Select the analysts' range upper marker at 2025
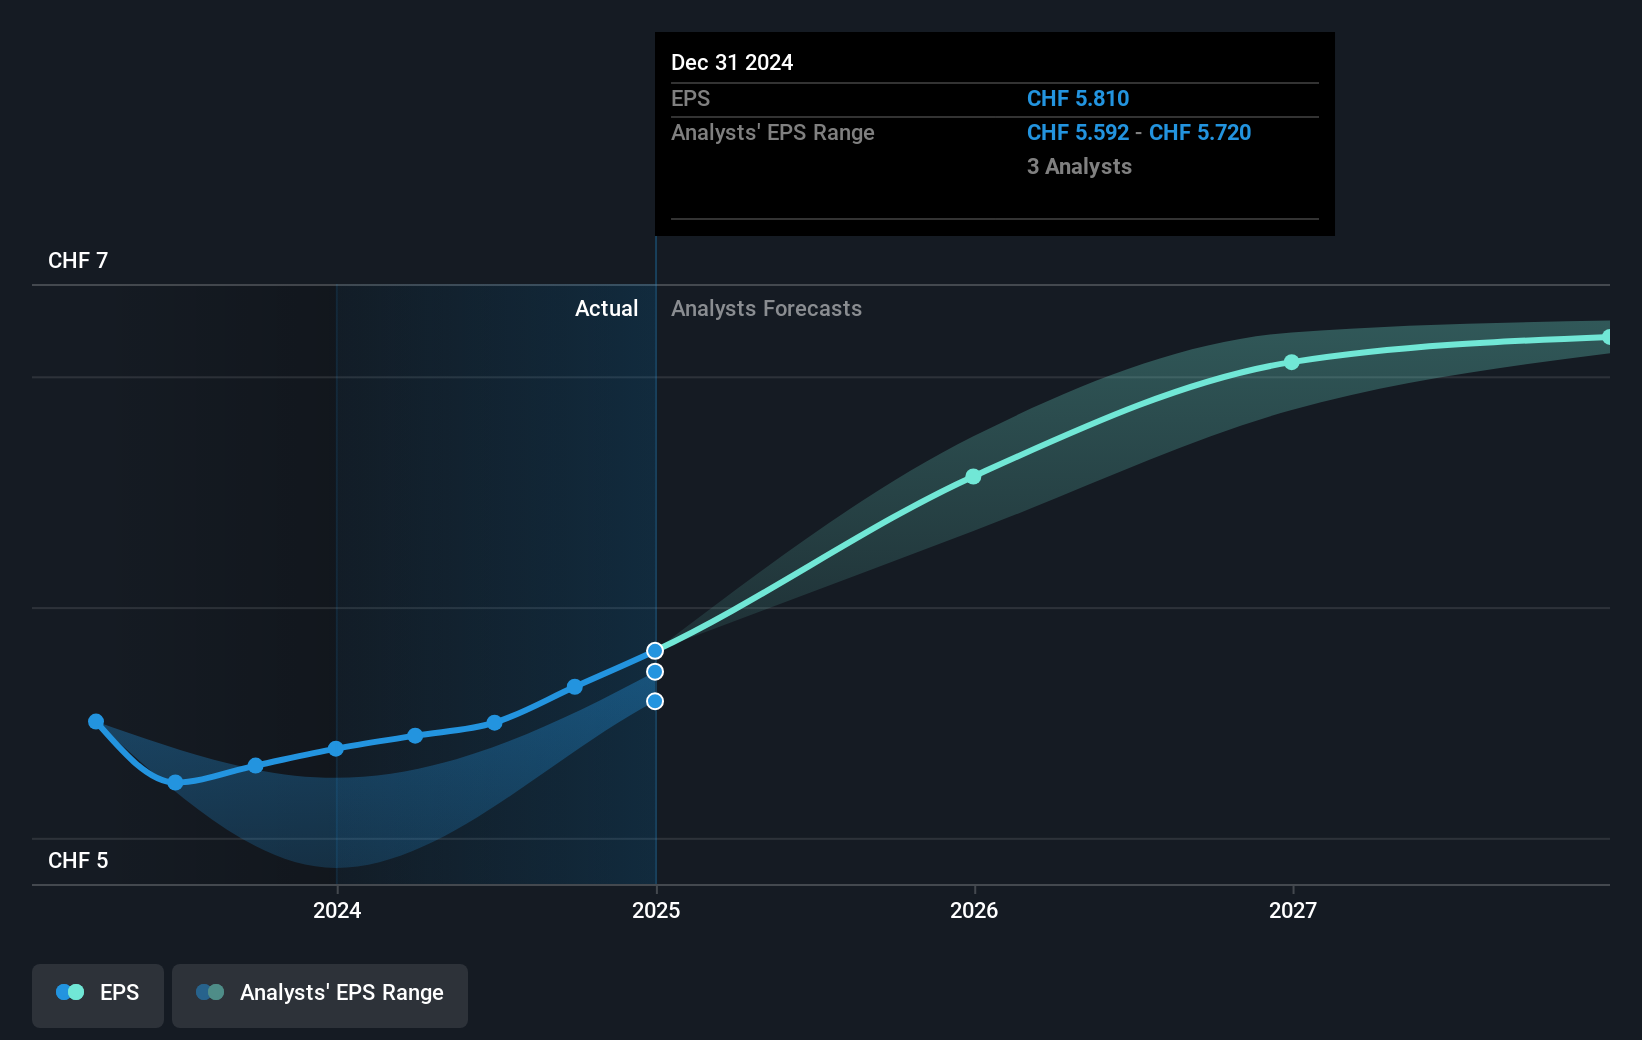This screenshot has width=1642, height=1040. coord(655,672)
